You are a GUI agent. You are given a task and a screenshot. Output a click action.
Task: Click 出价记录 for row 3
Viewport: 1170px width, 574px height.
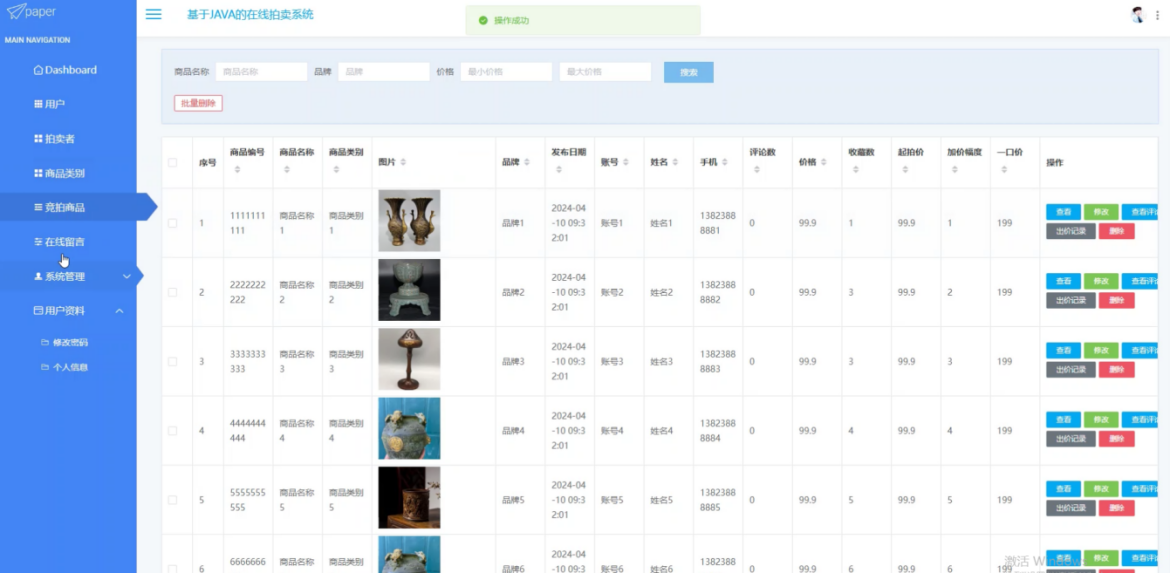(x=1071, y=369)
